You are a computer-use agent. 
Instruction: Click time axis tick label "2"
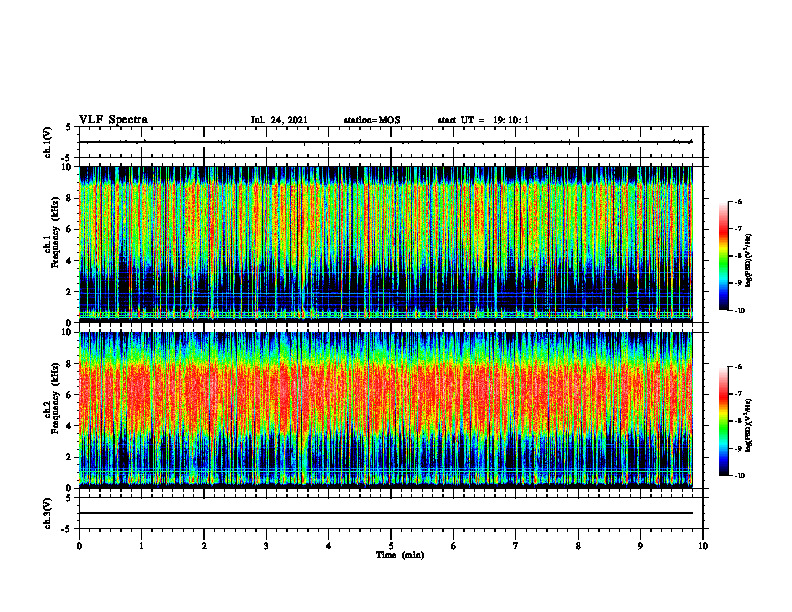pyautogui.click(x=204, y=546)
